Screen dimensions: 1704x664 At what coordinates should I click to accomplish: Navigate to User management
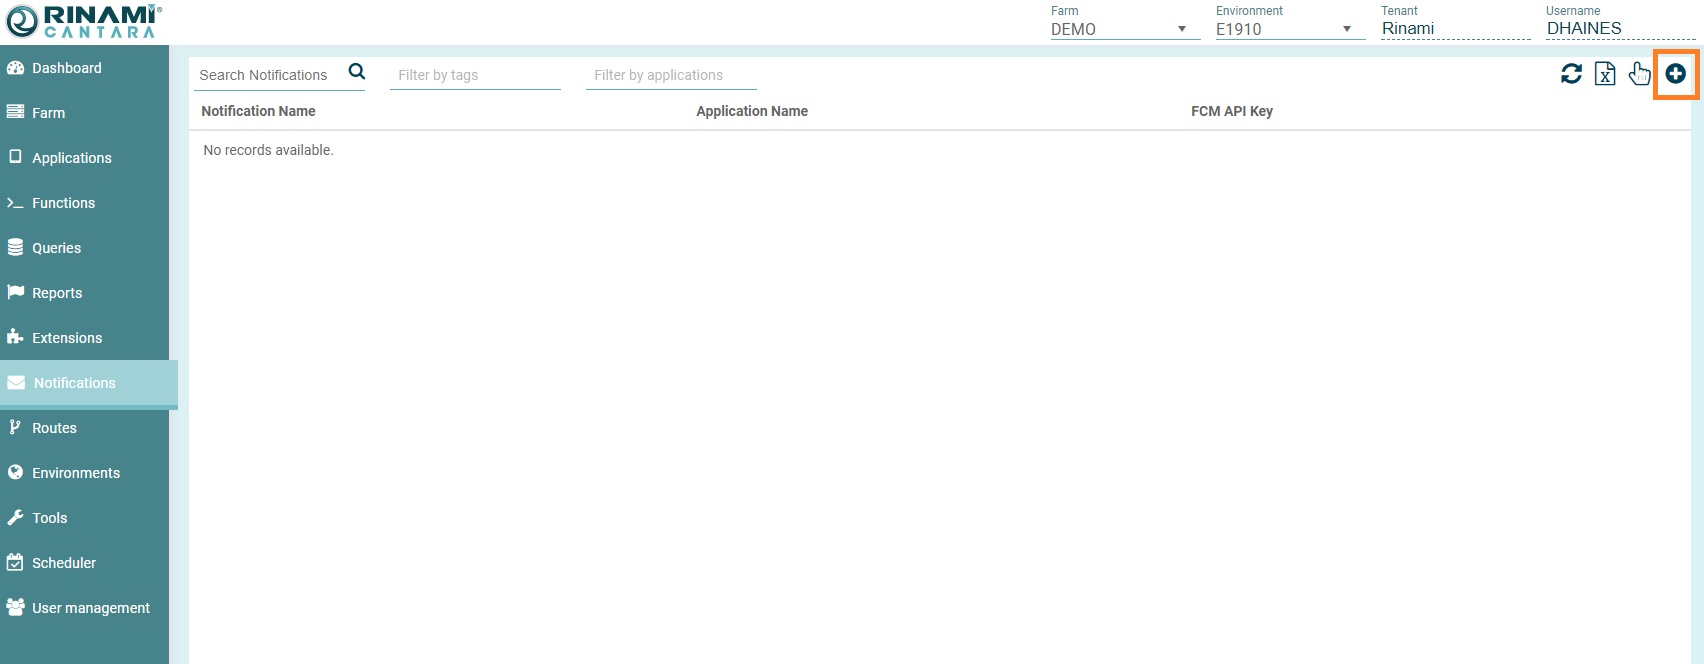90,608
